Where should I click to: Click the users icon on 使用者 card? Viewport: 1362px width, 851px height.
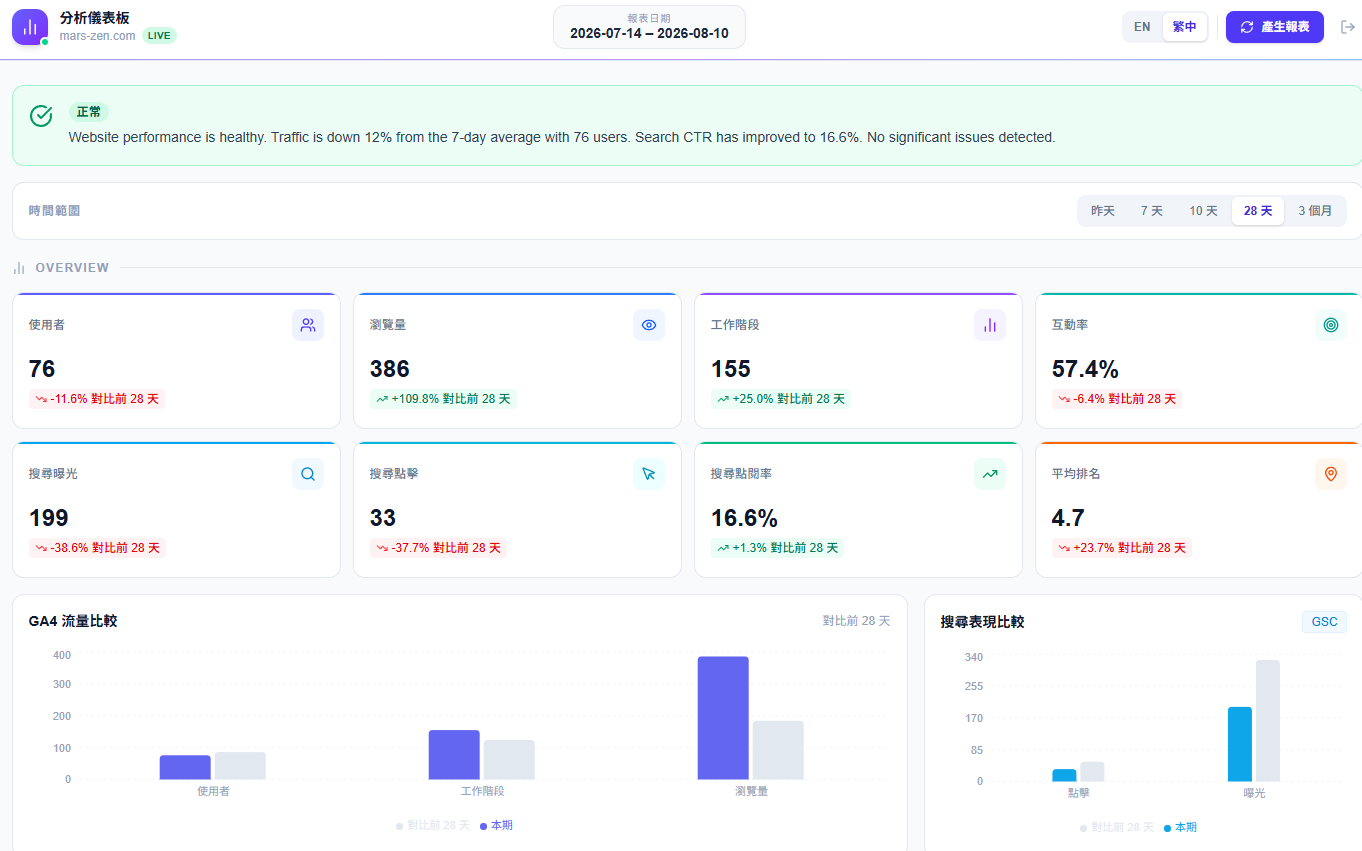[x=308, y=325]
